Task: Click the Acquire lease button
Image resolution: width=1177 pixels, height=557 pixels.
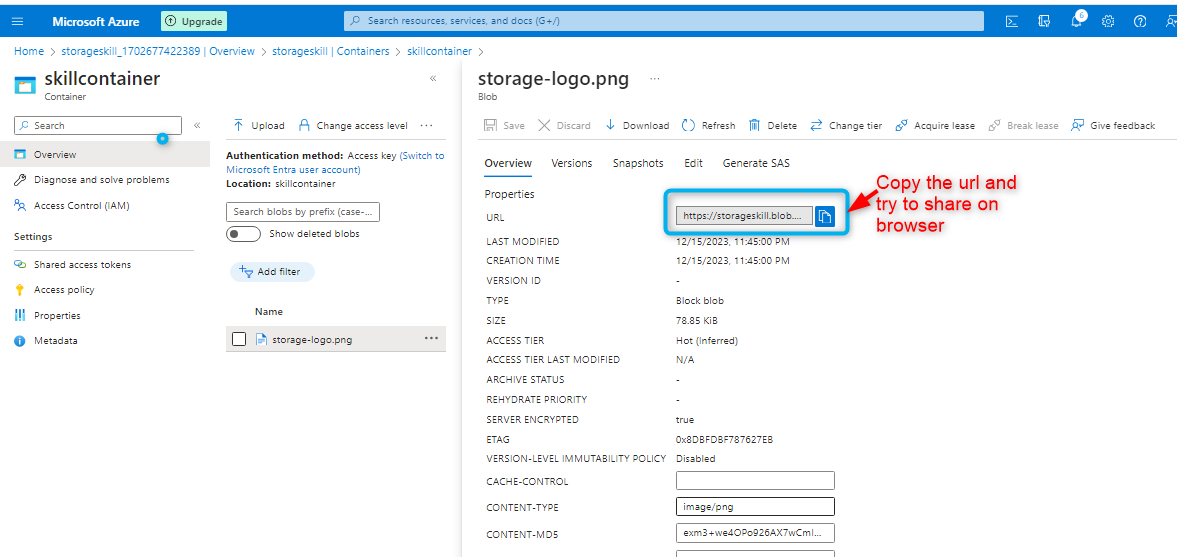Action: point(934,126)
